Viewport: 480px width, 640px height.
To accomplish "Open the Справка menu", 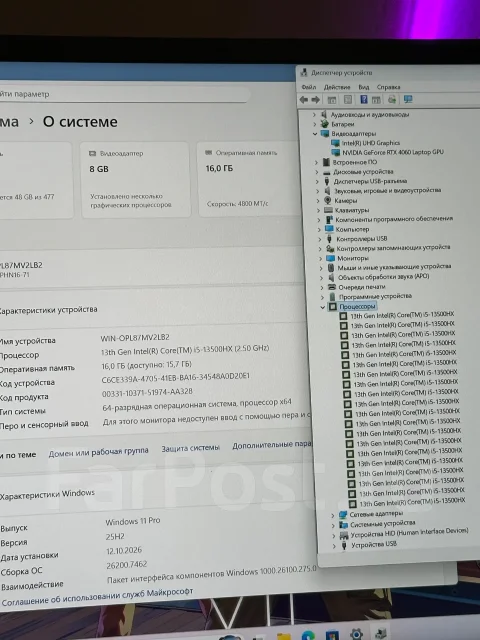I will coord(389,87).
